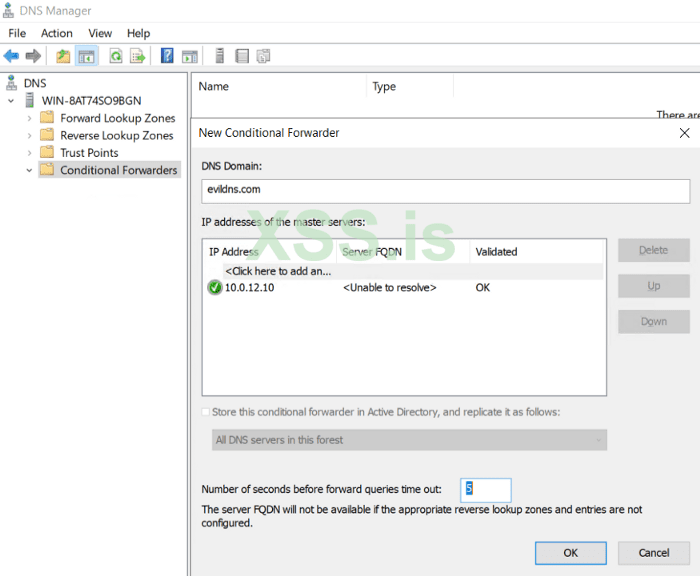Collapse the WIN-8AT74SO9BGN server node
Viewport: 700px width, 576px height.
click(11, 101)
